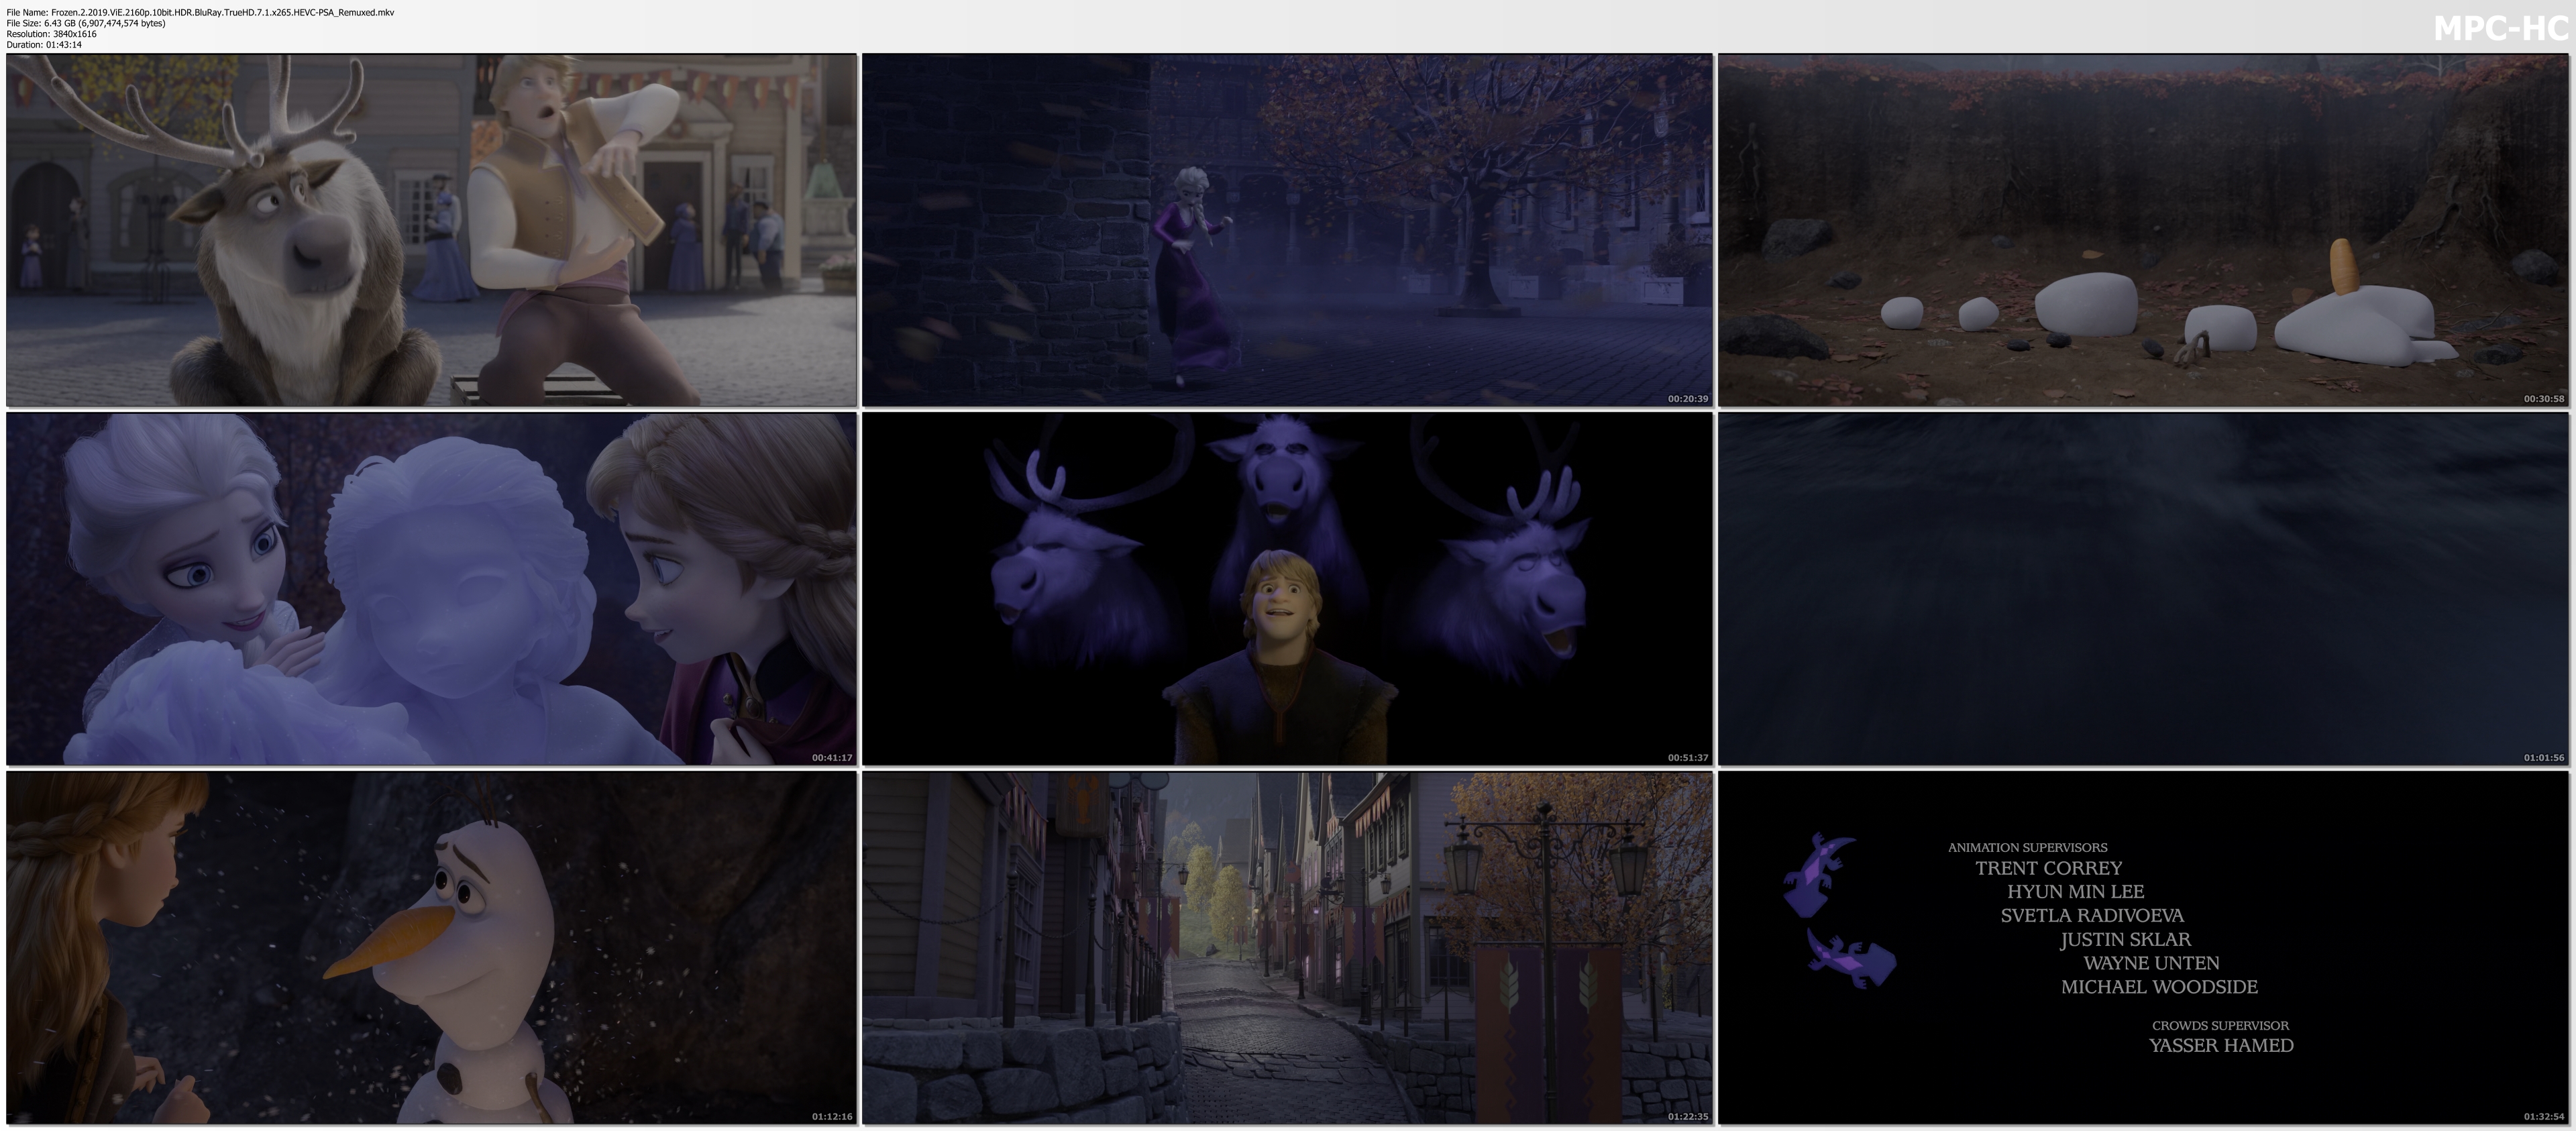Click the name TRENT CORREY in credits
2576x1131 pixels.
2048,868
